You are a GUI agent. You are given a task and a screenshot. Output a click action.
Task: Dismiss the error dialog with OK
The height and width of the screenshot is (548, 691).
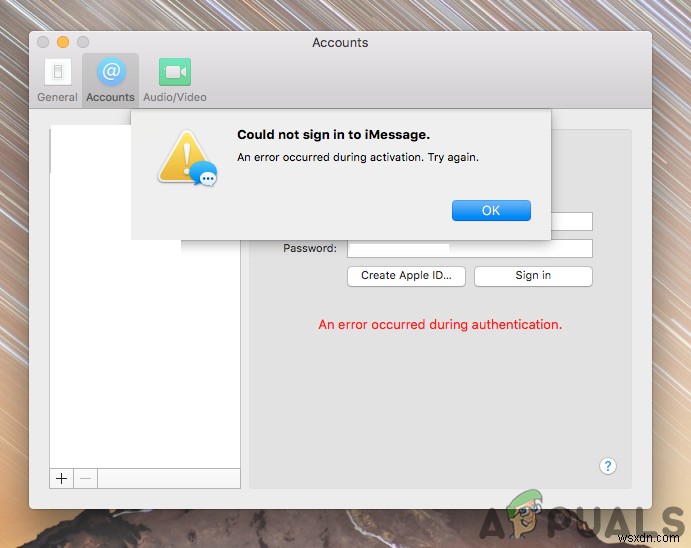(x=491, y=211)
